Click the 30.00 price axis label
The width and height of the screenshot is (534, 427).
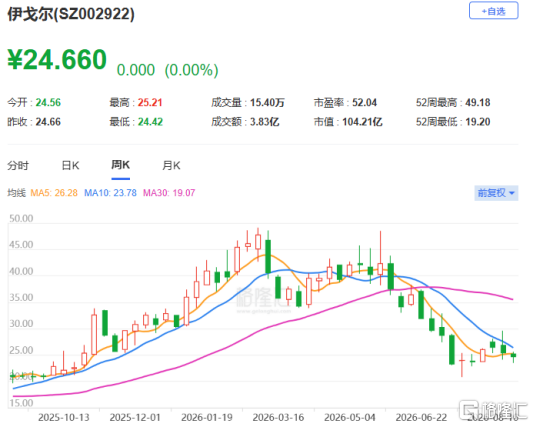(21, 323)
